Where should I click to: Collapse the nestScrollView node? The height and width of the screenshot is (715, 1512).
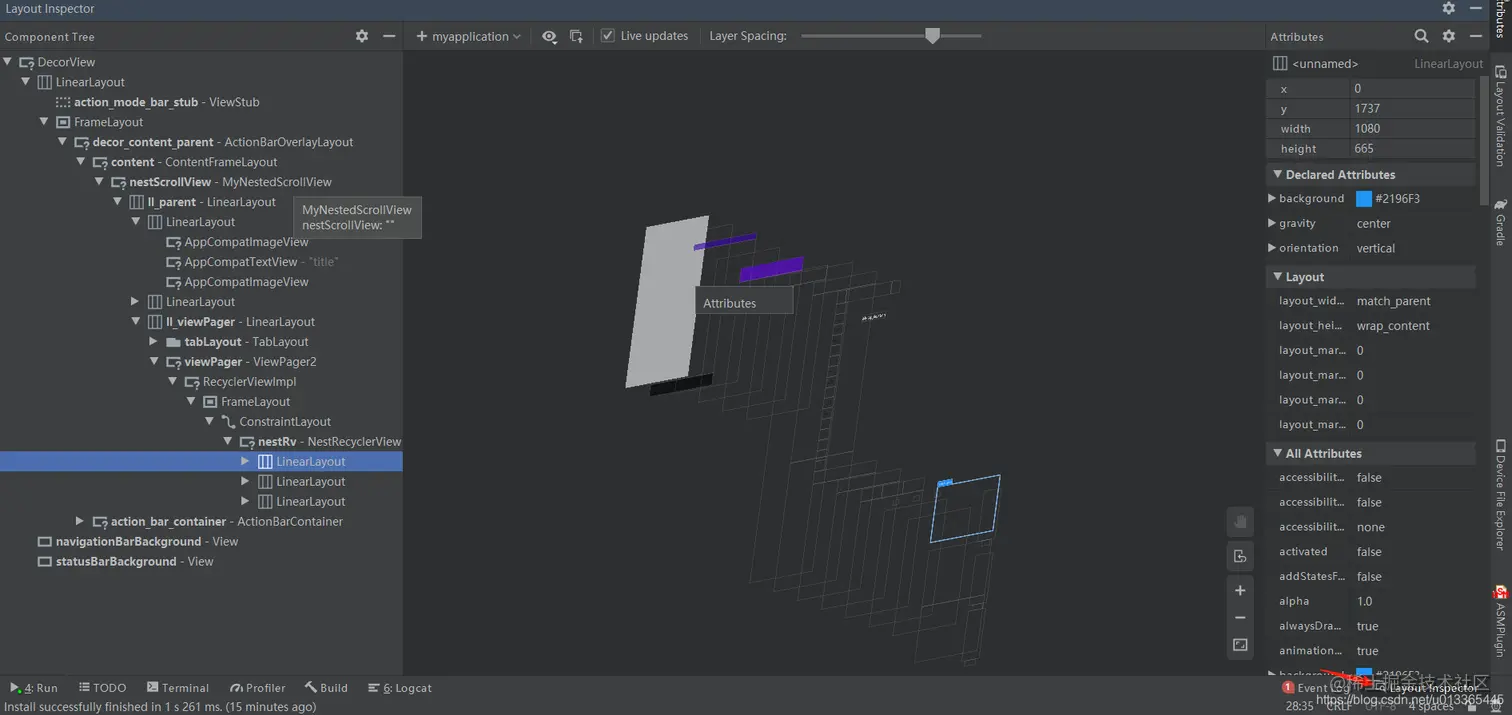(x=99, y=182)
